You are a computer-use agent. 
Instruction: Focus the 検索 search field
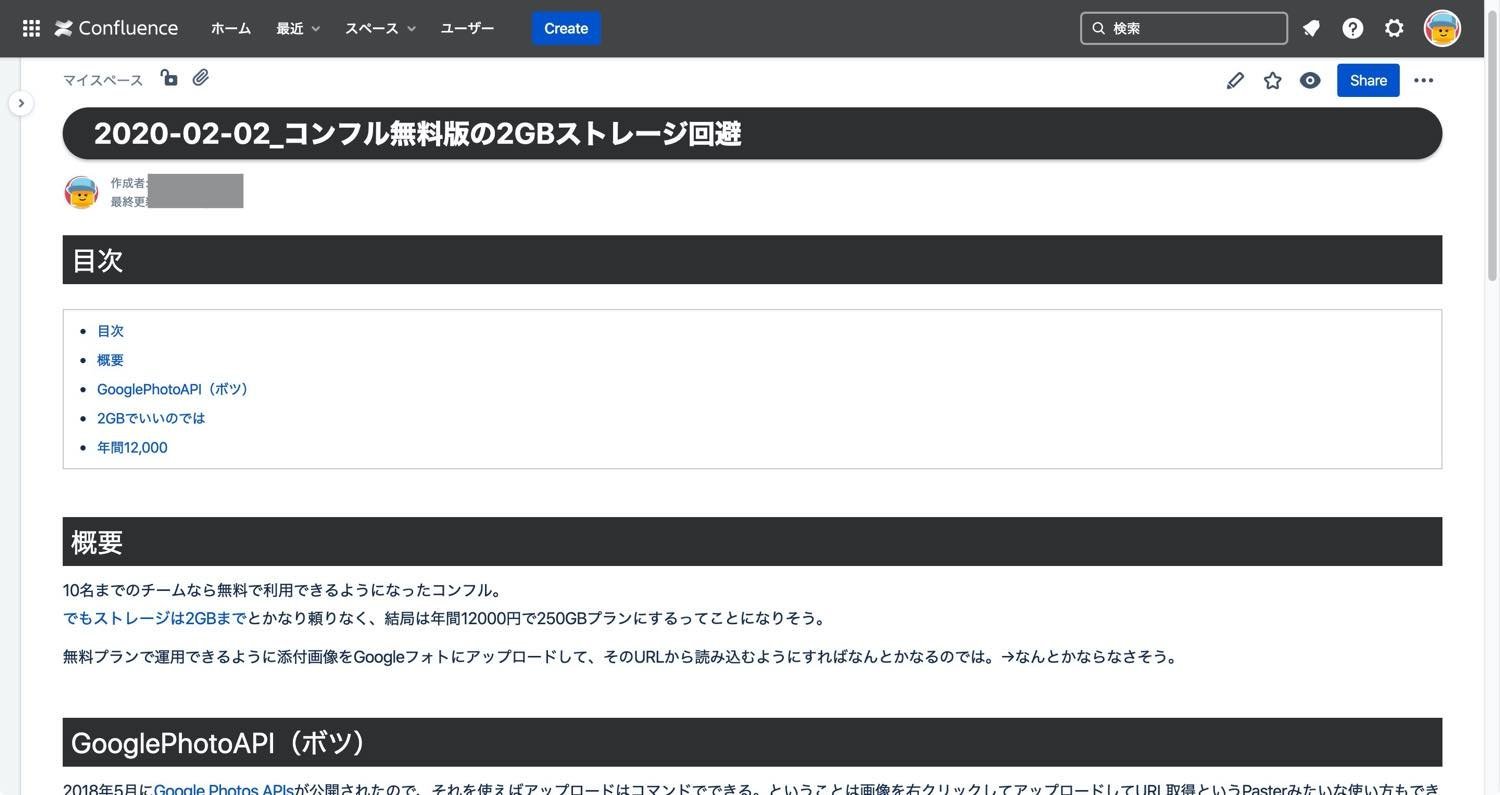1184,28
